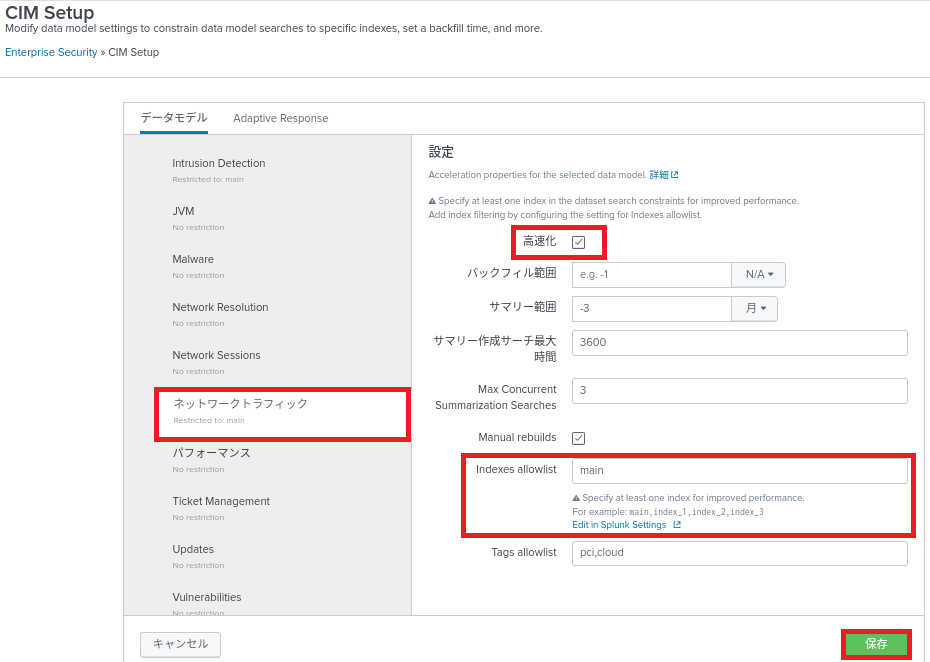This screenshot has width=930, height=662.
Task: Select the Intrusion Detection data model
Action: coord(219,164)
